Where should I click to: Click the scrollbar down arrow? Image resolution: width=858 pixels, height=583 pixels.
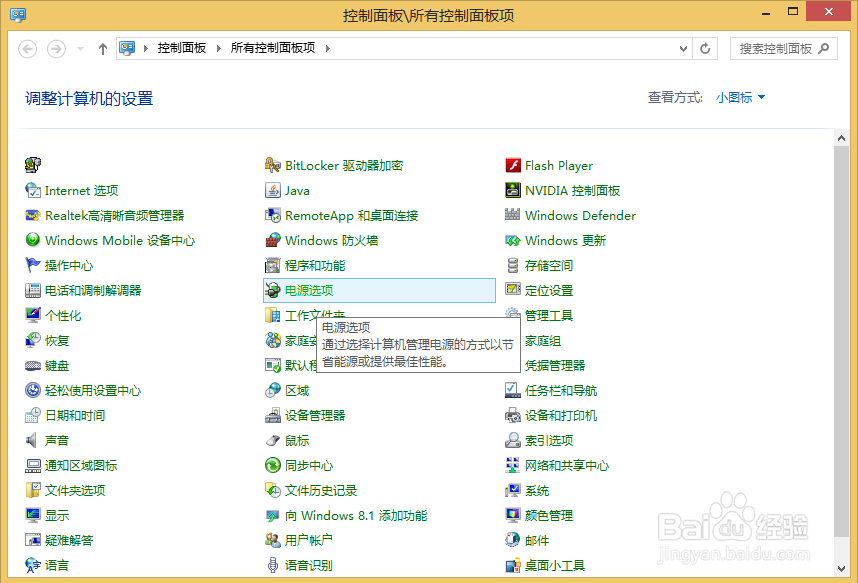click(x=842, y=568)
